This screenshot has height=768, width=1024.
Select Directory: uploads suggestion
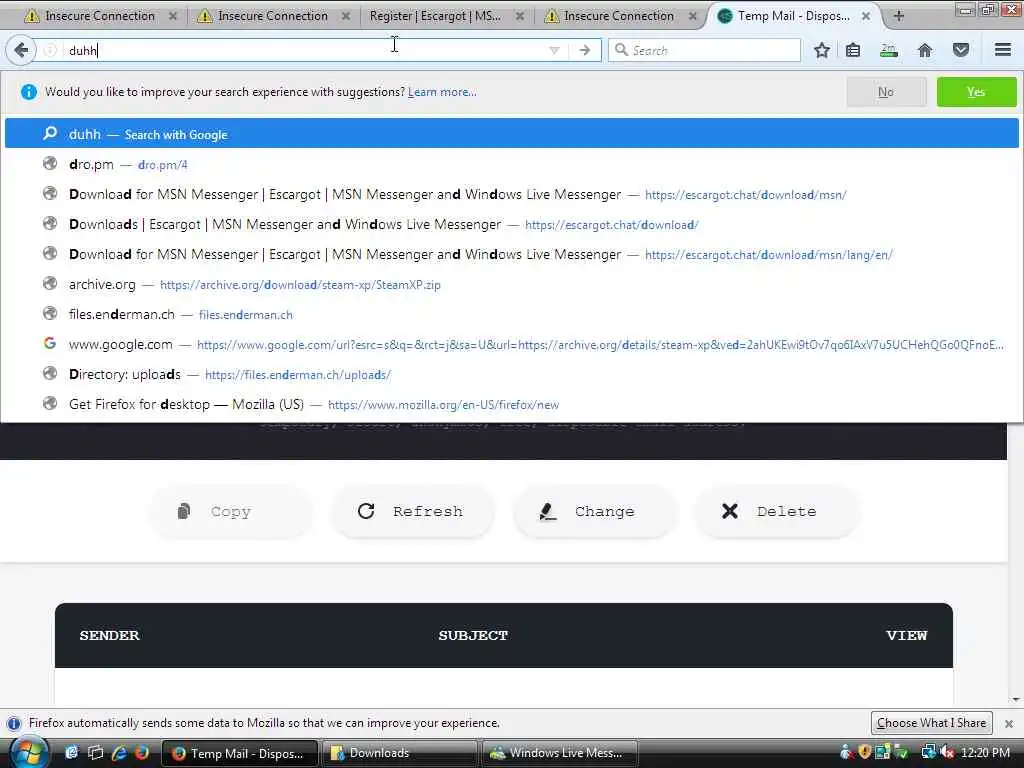point(511,374)
